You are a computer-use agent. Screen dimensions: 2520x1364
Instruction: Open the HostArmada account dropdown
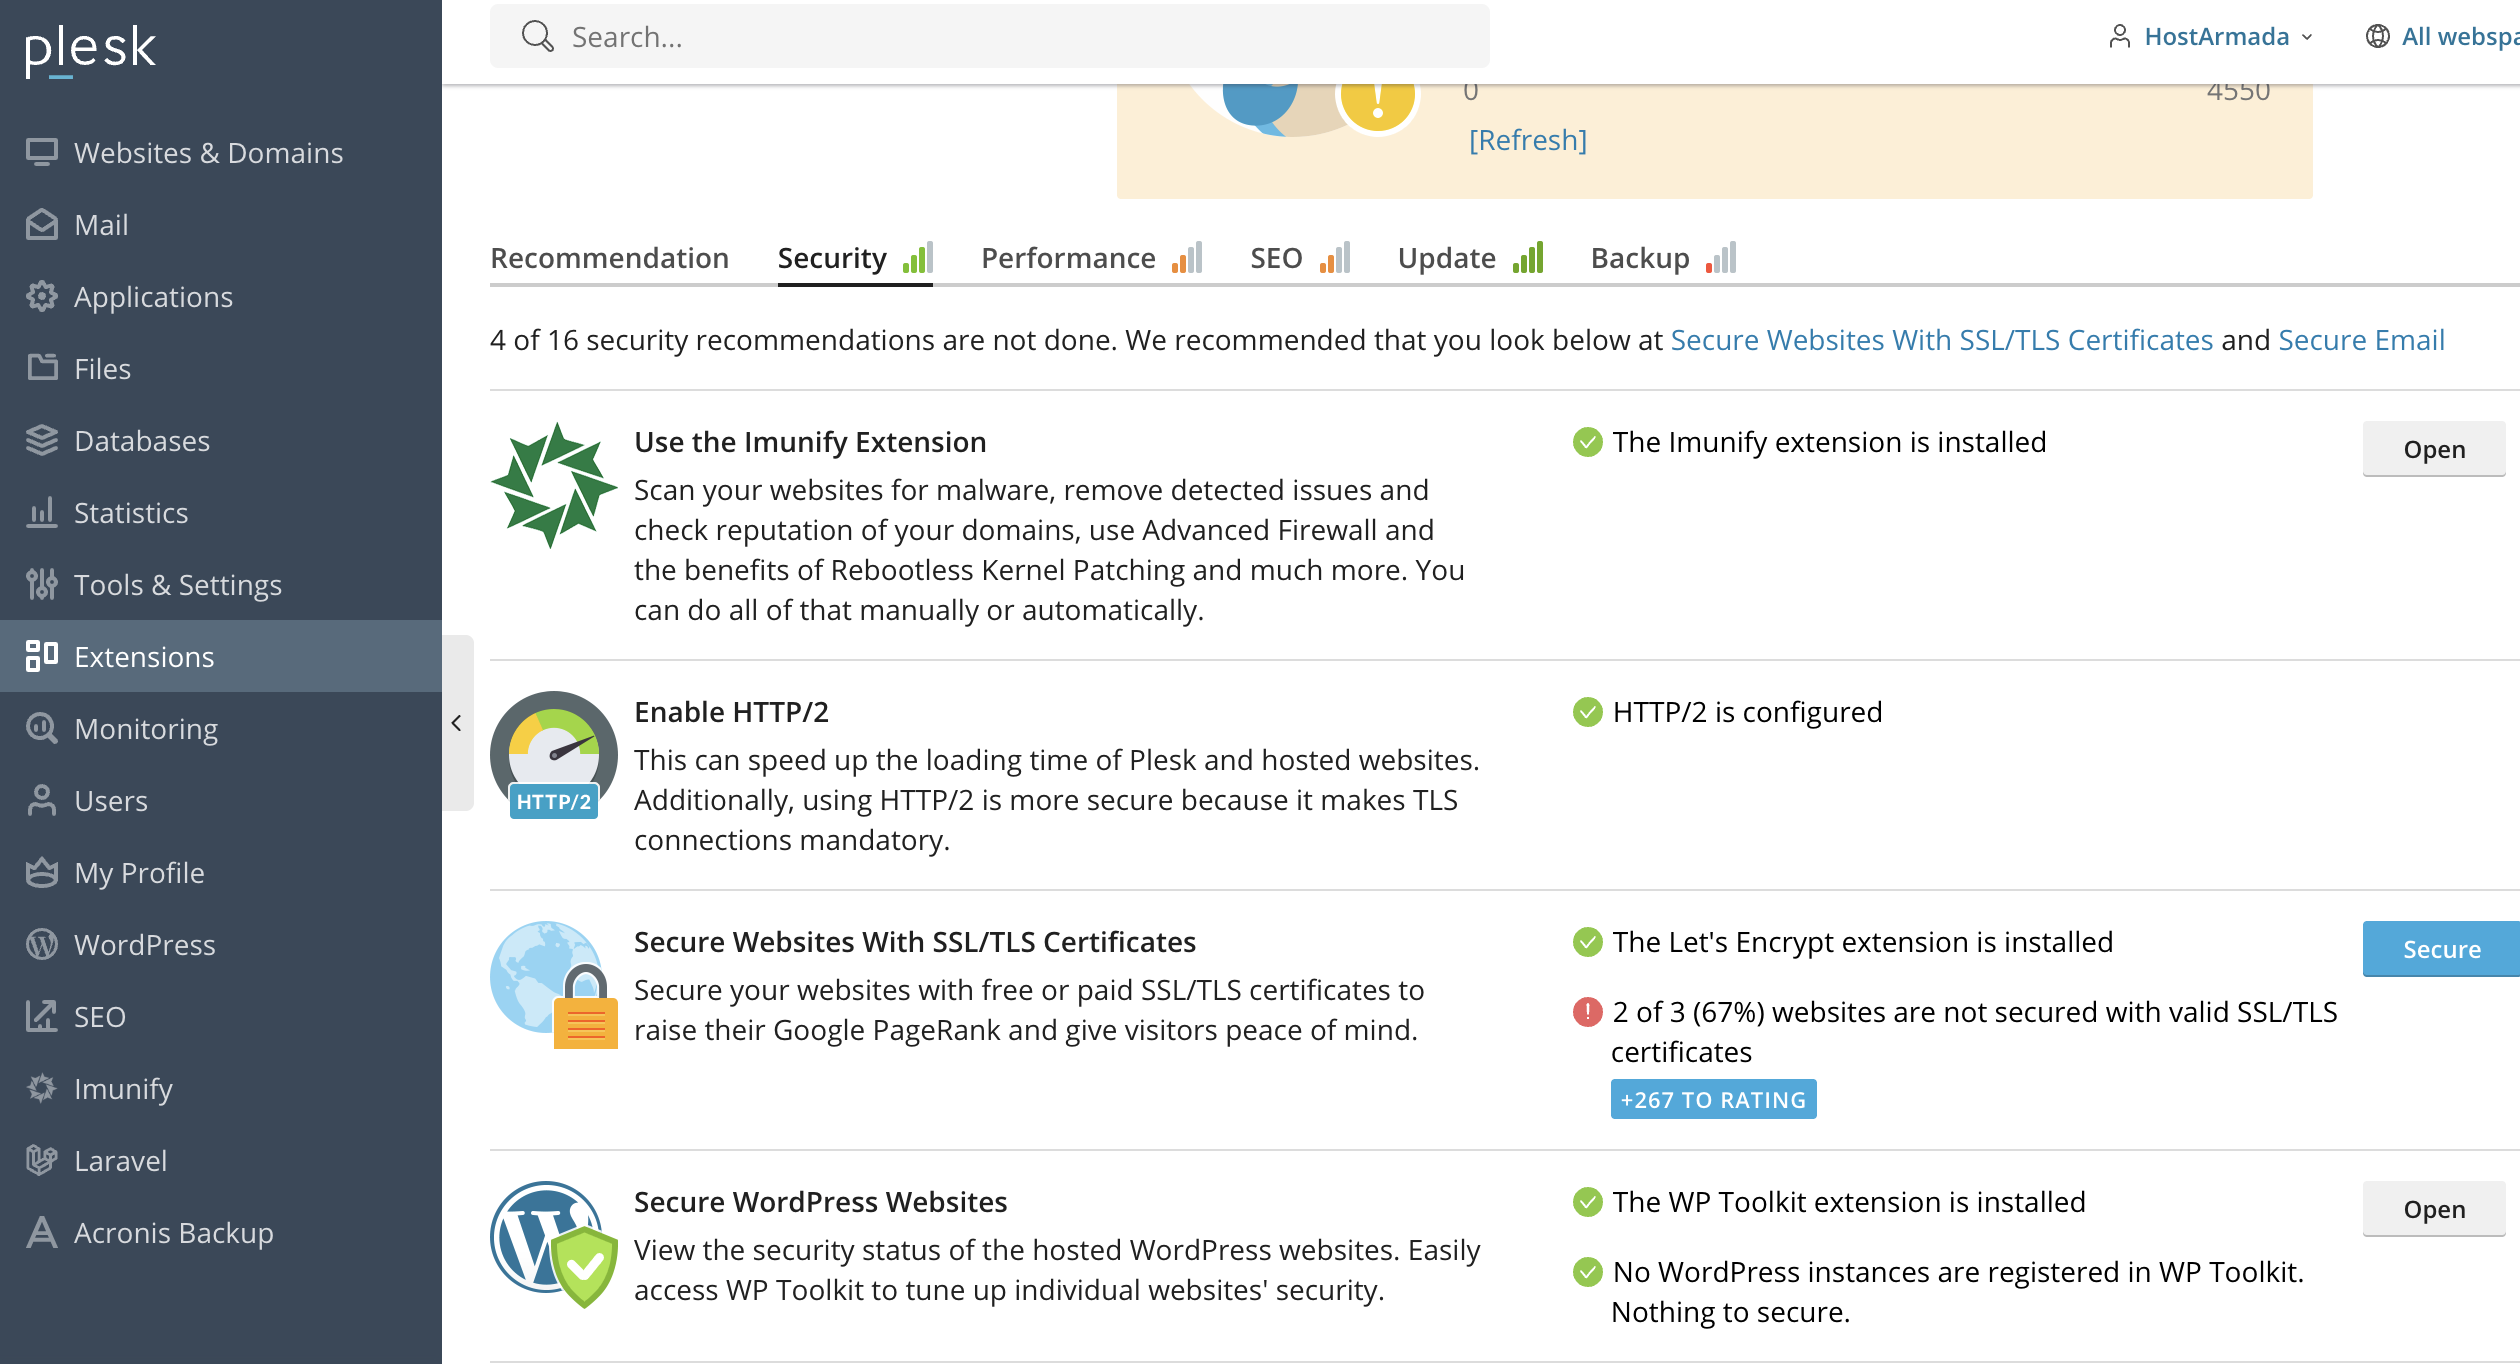click(2211, 37)
